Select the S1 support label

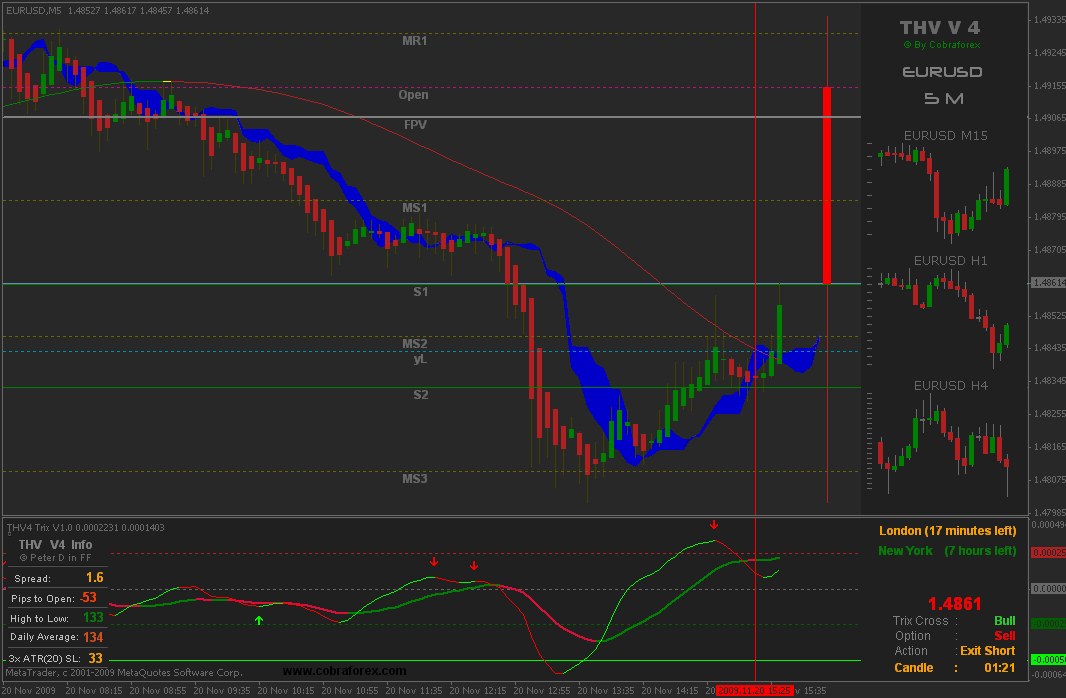421,292
